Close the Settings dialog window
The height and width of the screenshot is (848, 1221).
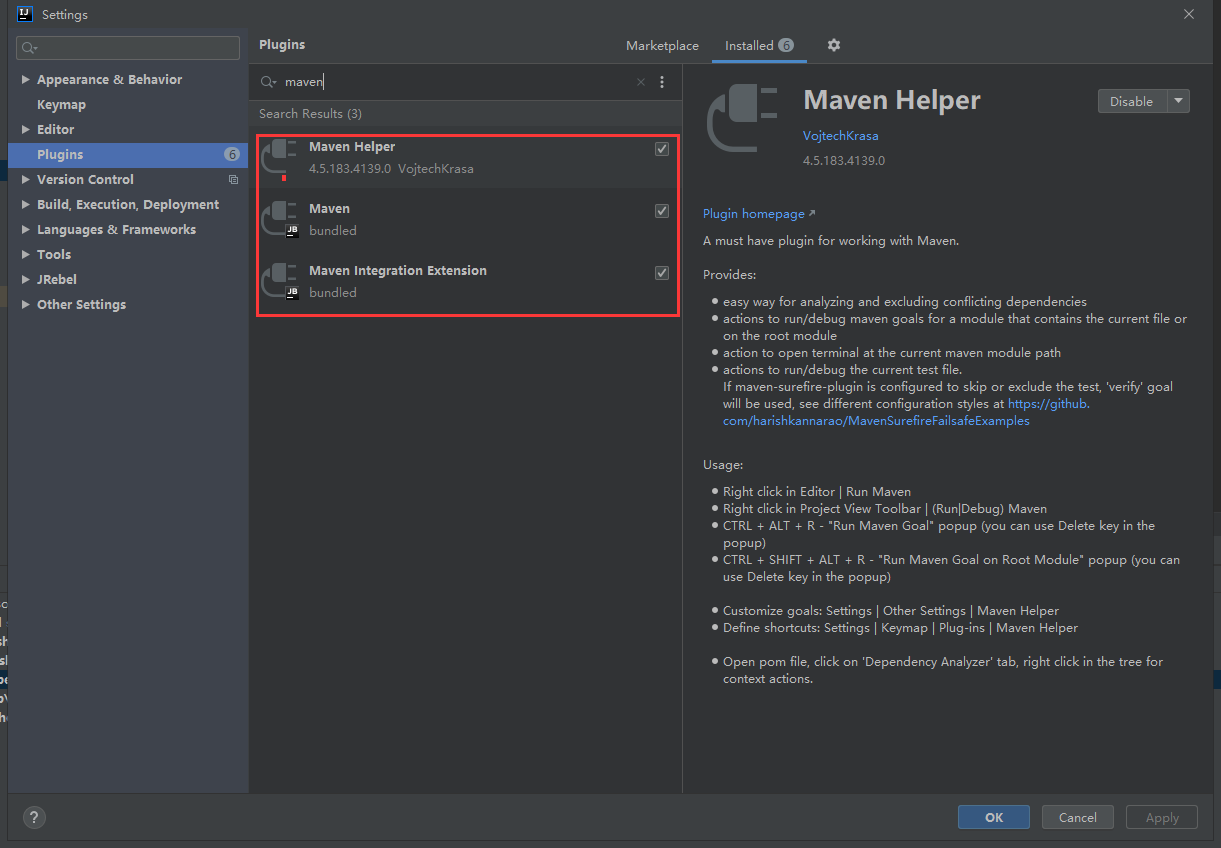pyautogui.click(x=1189, y=14)
